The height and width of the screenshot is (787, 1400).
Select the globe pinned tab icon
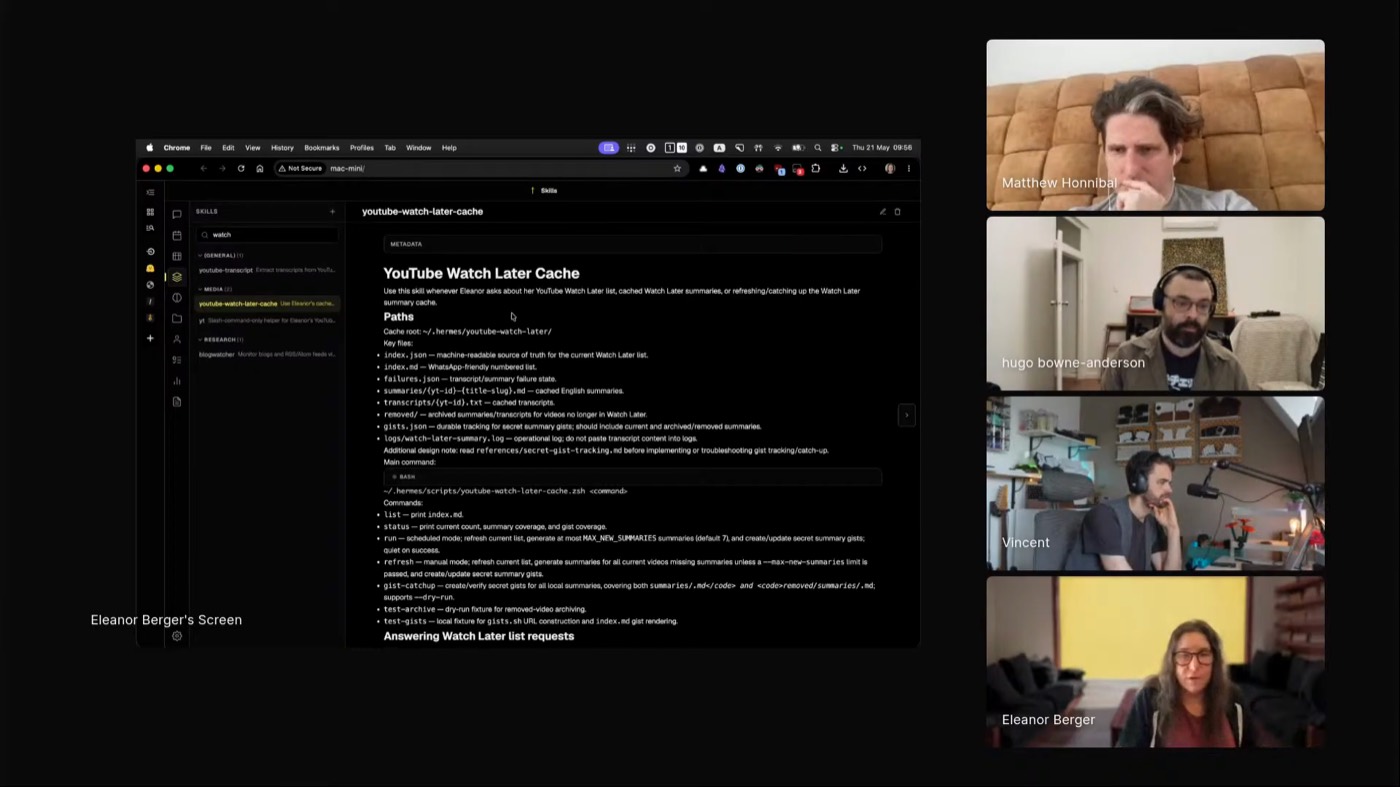click(x=150, y=285)
